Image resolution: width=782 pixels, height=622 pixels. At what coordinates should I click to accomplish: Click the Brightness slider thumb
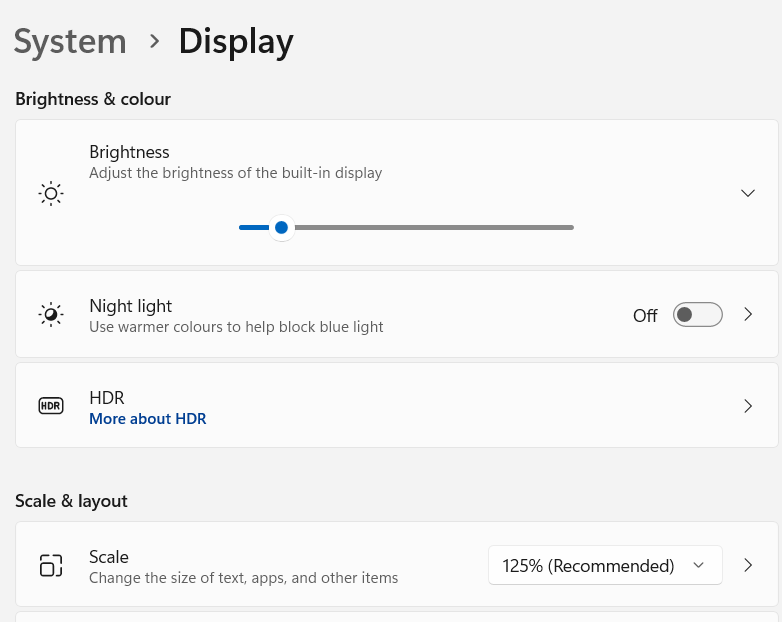click(x=281, y=228)
